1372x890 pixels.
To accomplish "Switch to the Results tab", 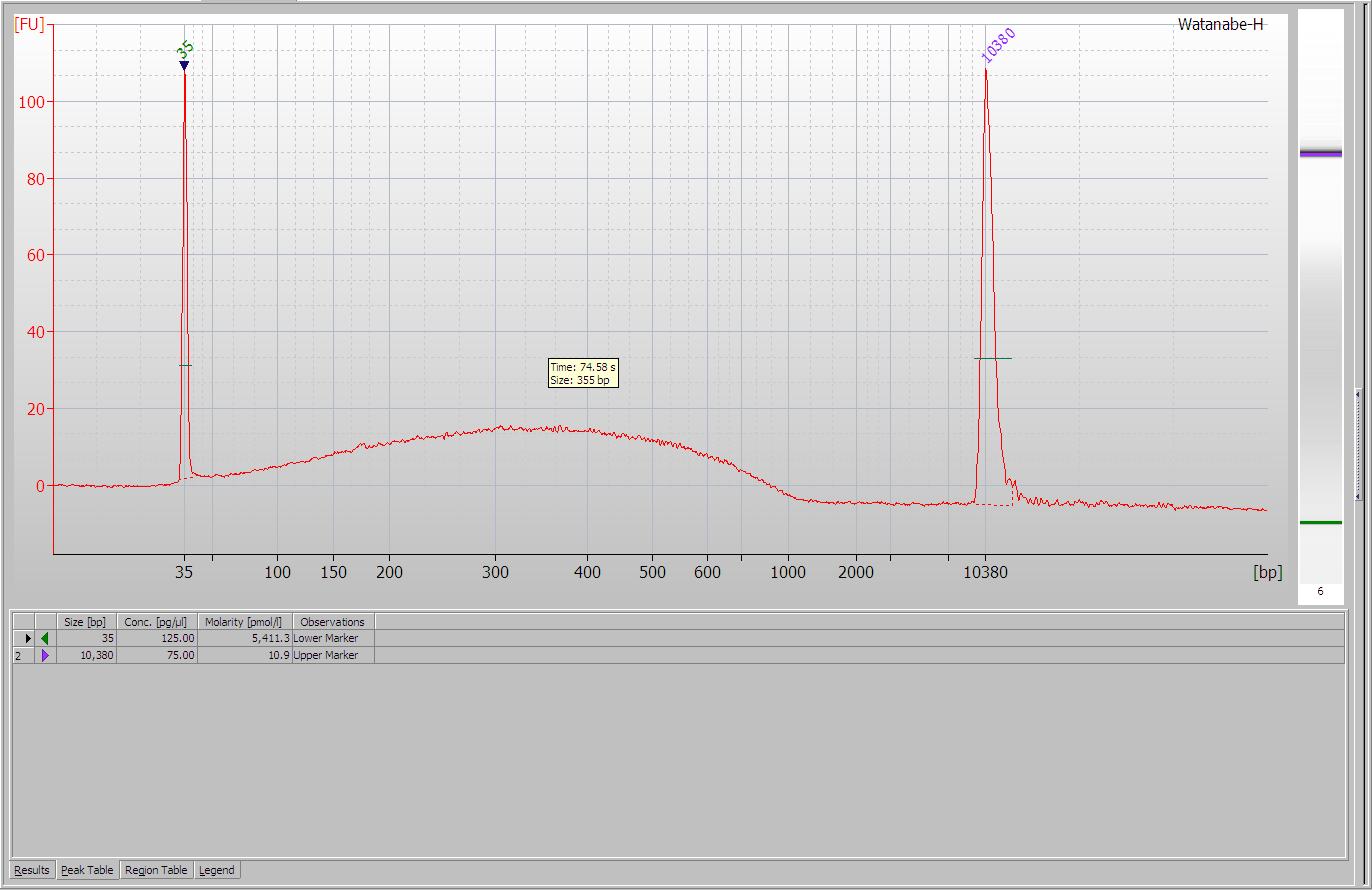I will click(32, 870).
